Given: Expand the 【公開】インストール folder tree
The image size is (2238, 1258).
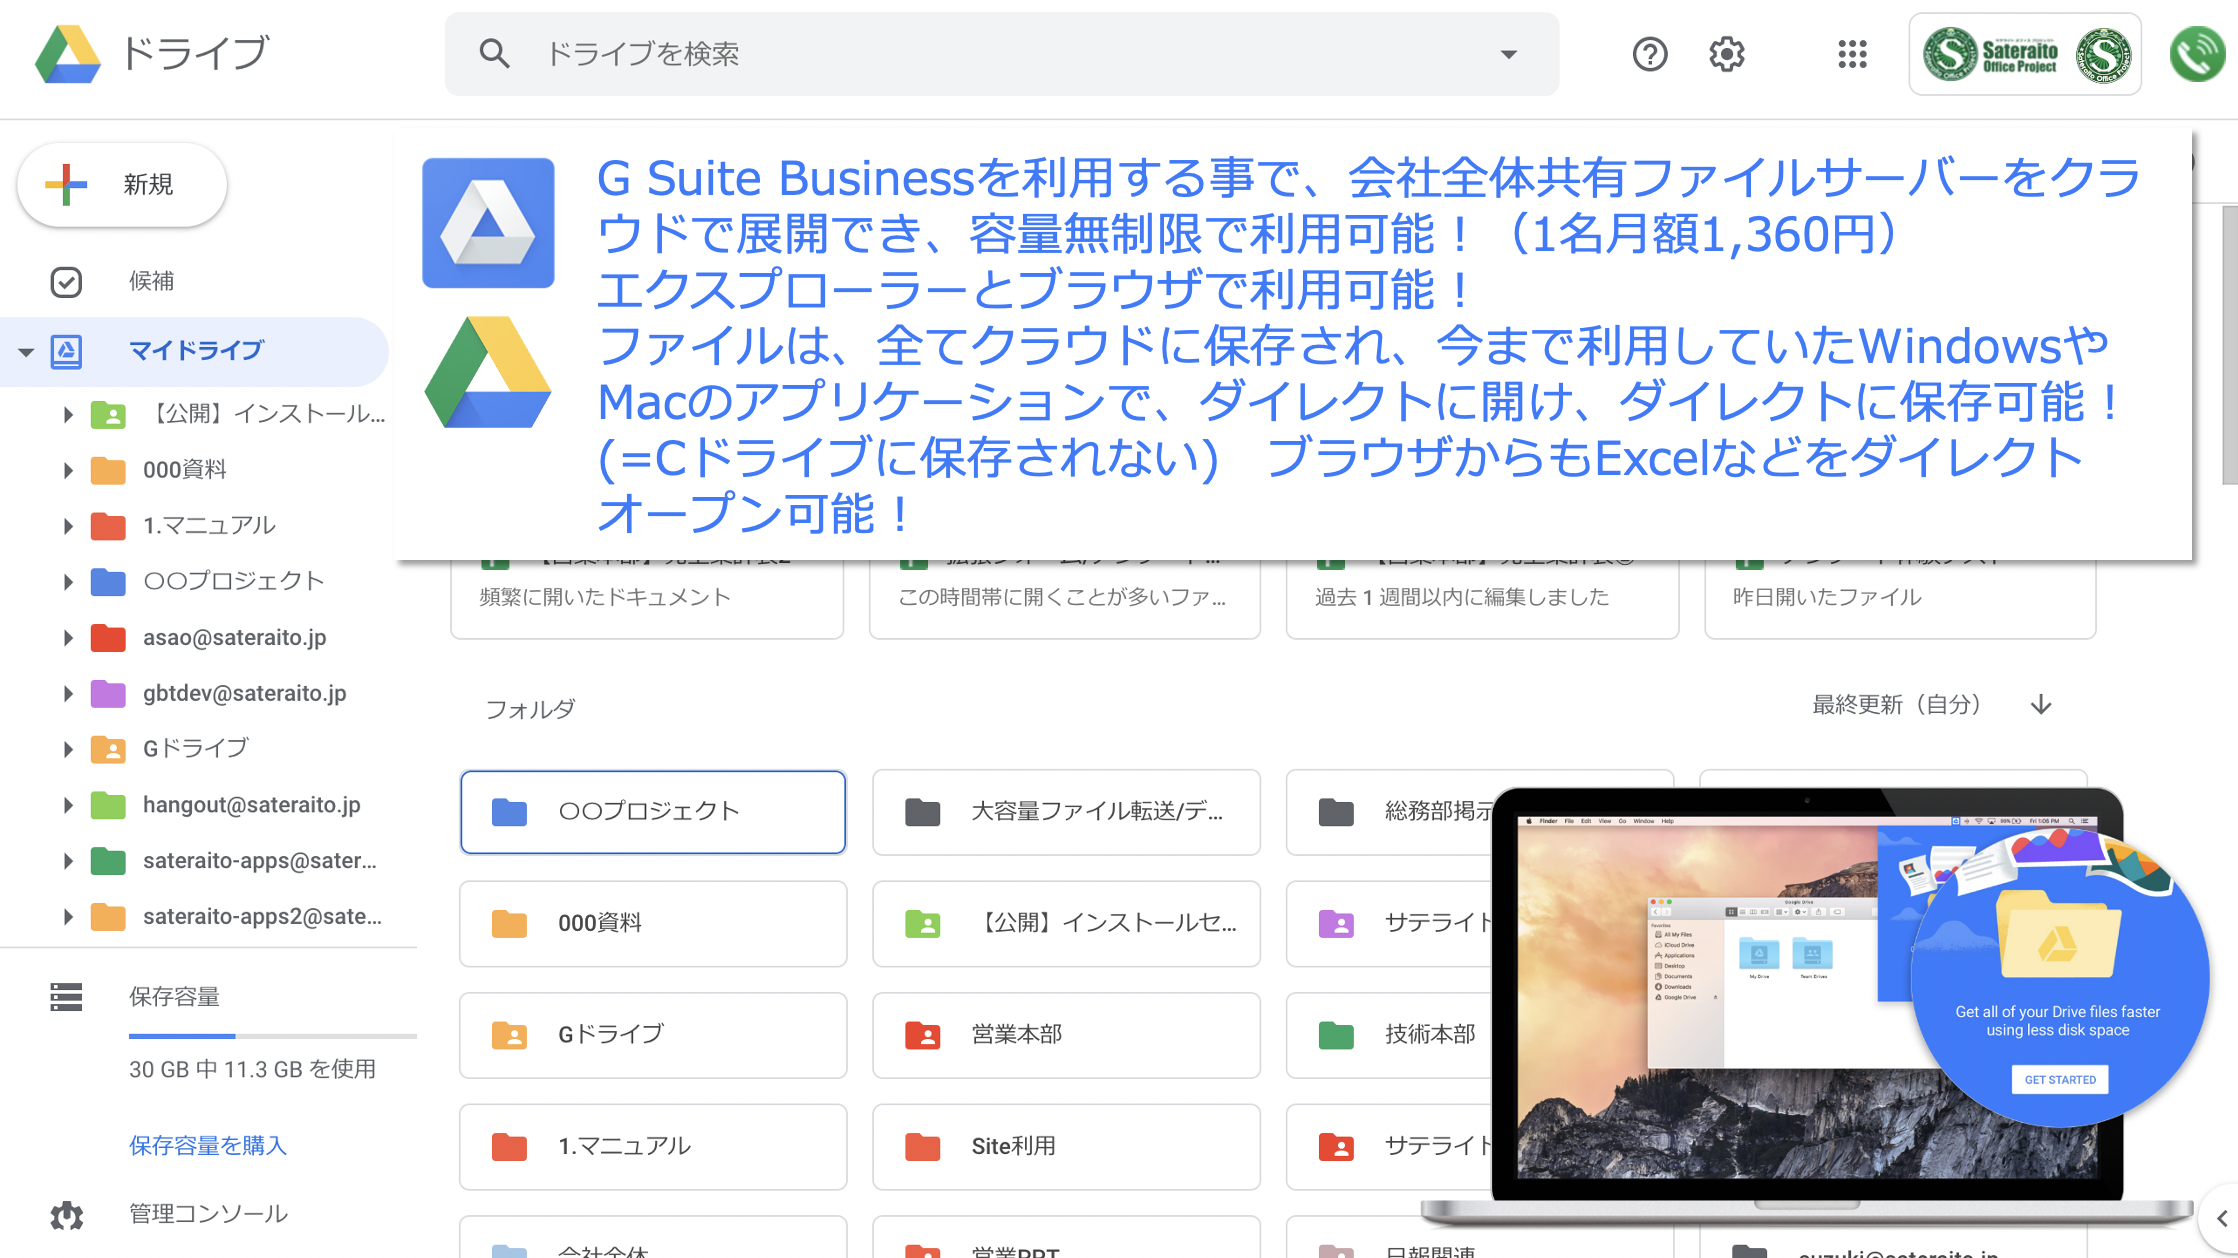Looking at the screenshot, I should click(x=67, y=414).
